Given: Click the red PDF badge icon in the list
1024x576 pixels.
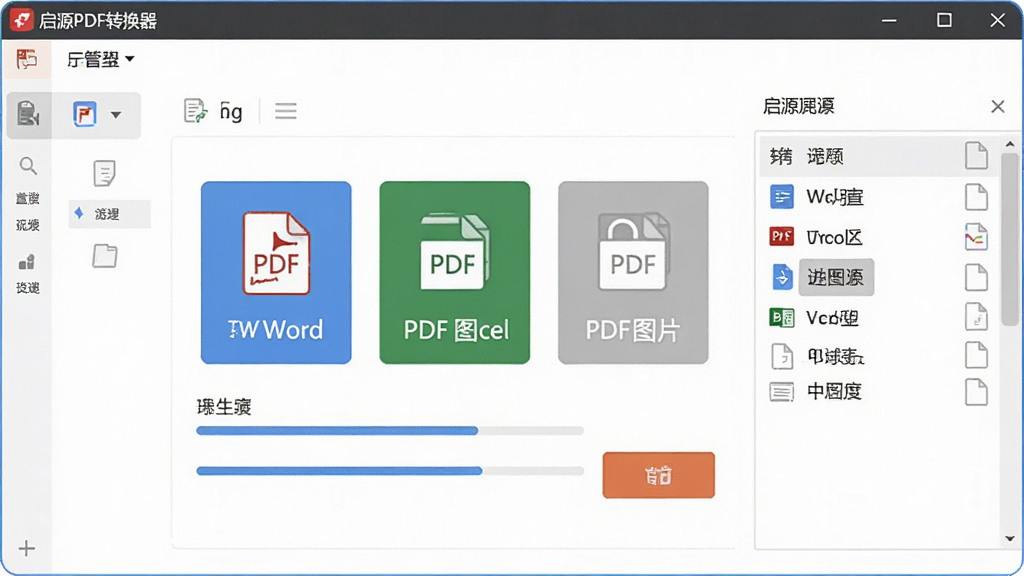Looking at the screenshot, I should click(x=782, y=236).
